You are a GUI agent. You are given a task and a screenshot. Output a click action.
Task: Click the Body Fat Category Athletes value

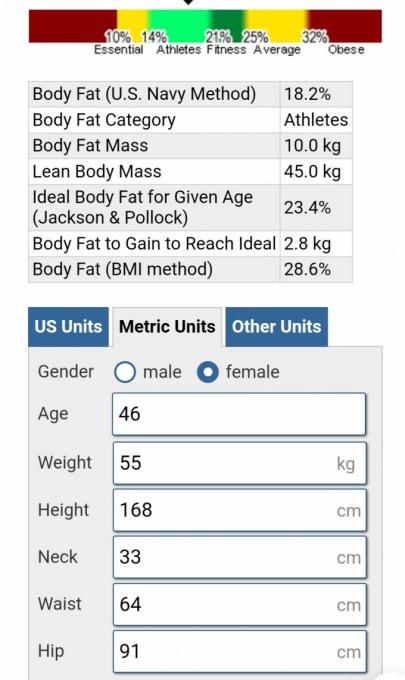coord(316,120)
